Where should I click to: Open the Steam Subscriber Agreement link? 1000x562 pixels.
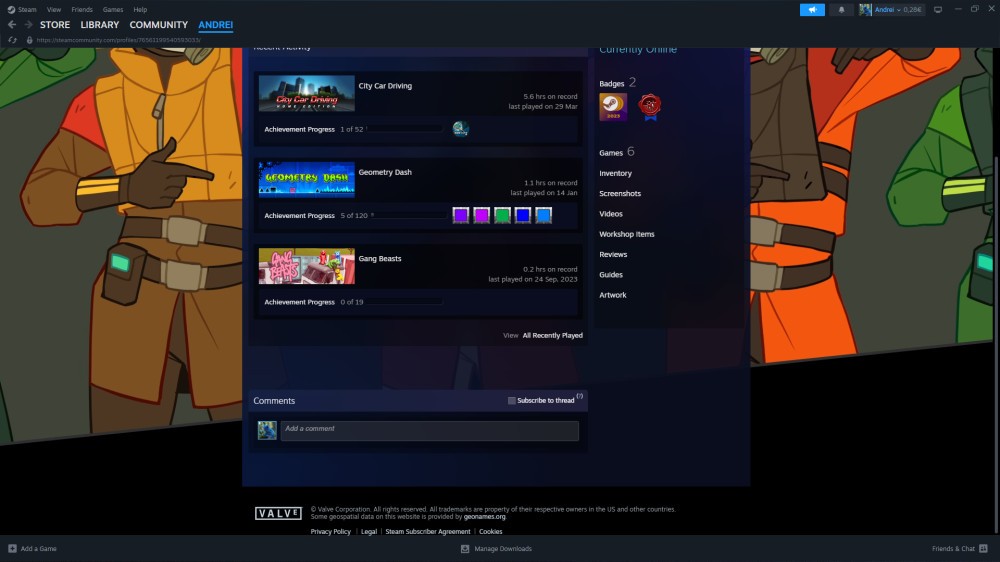click(x=428, y=531)
